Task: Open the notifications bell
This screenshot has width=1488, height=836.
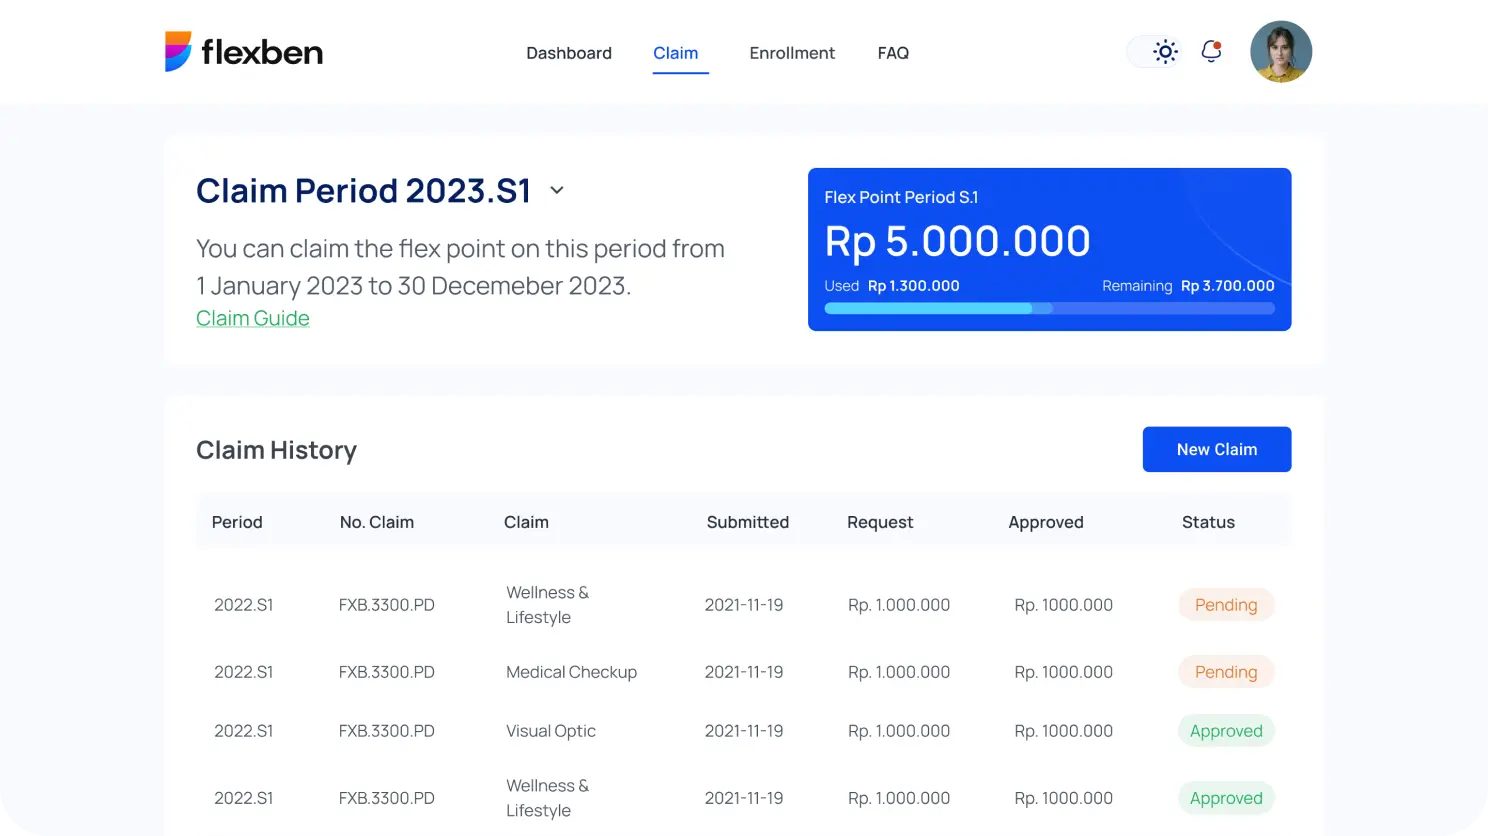Action: (1211, 51)
